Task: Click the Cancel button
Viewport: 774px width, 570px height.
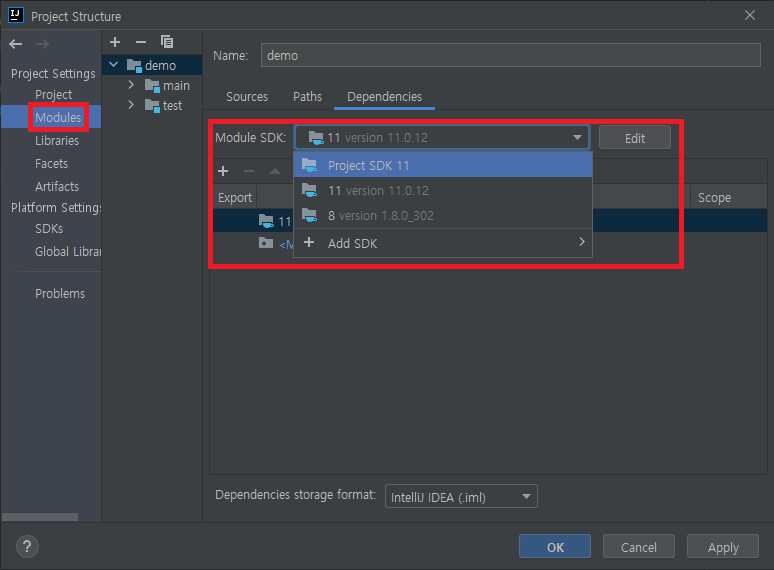Action: 639,547
